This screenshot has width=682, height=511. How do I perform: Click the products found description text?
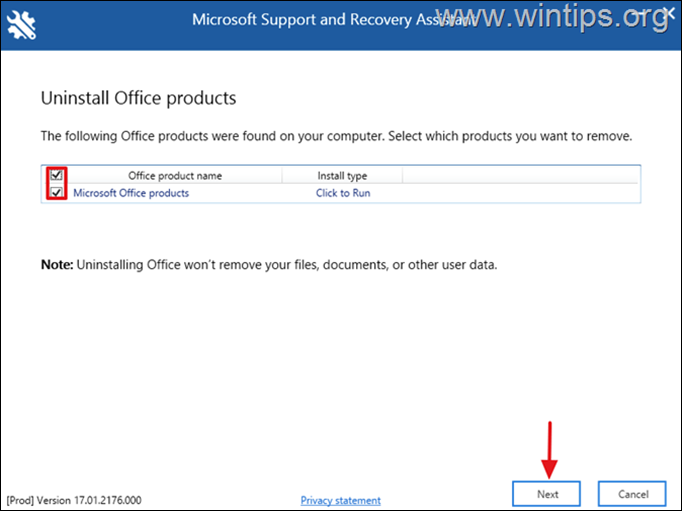[336, 135]
